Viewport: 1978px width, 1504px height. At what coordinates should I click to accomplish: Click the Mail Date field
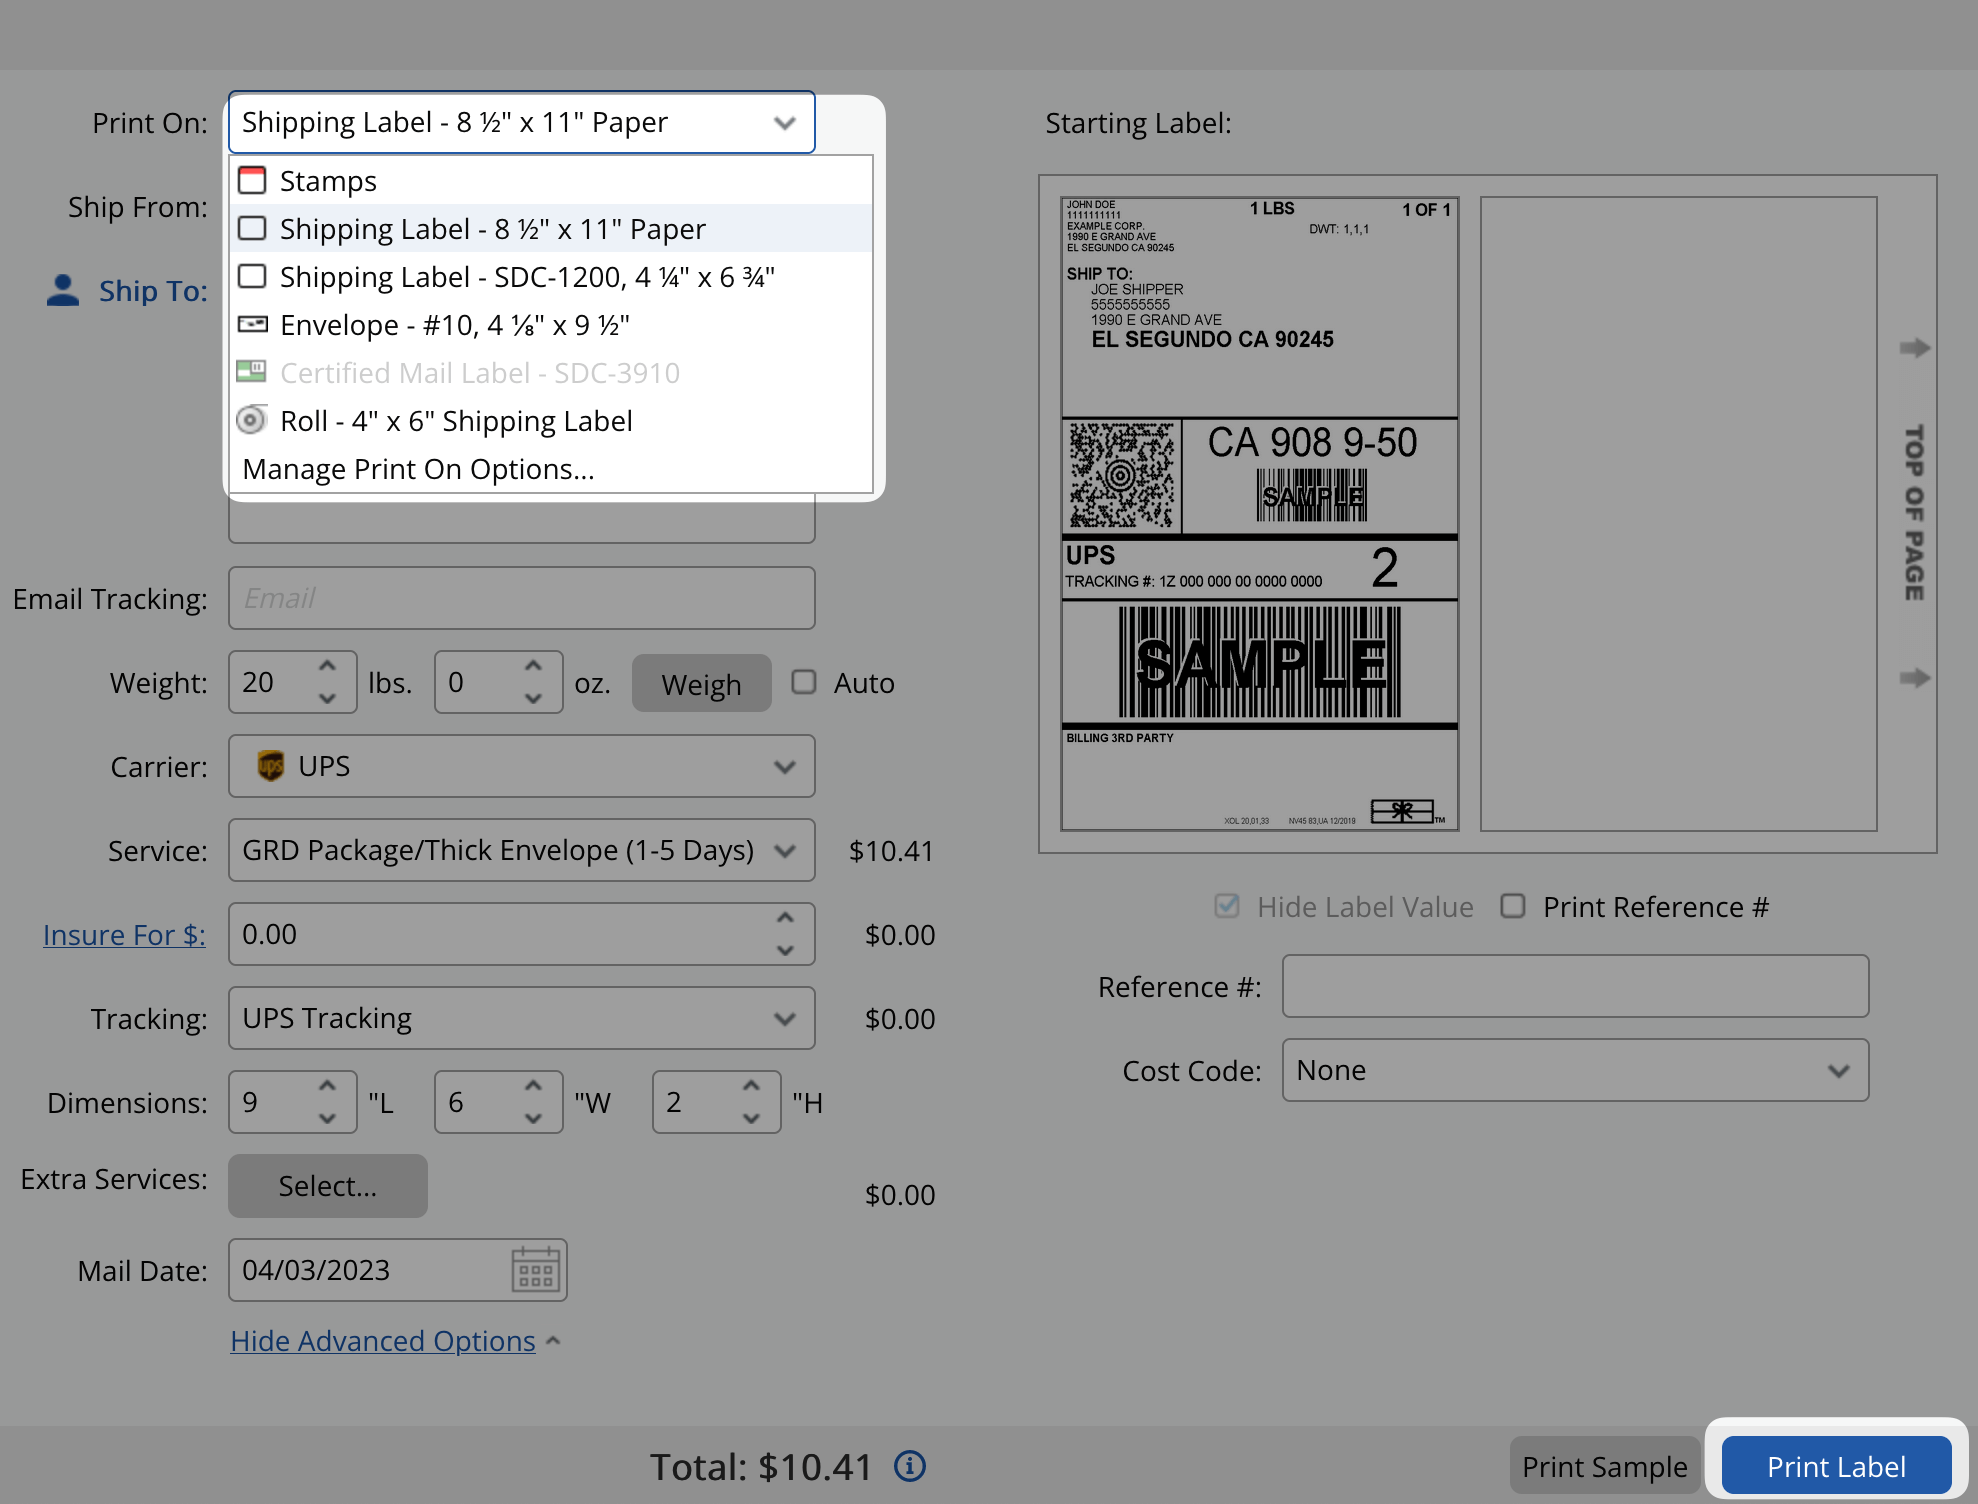pyautogui.click(x=398, y=1270)
